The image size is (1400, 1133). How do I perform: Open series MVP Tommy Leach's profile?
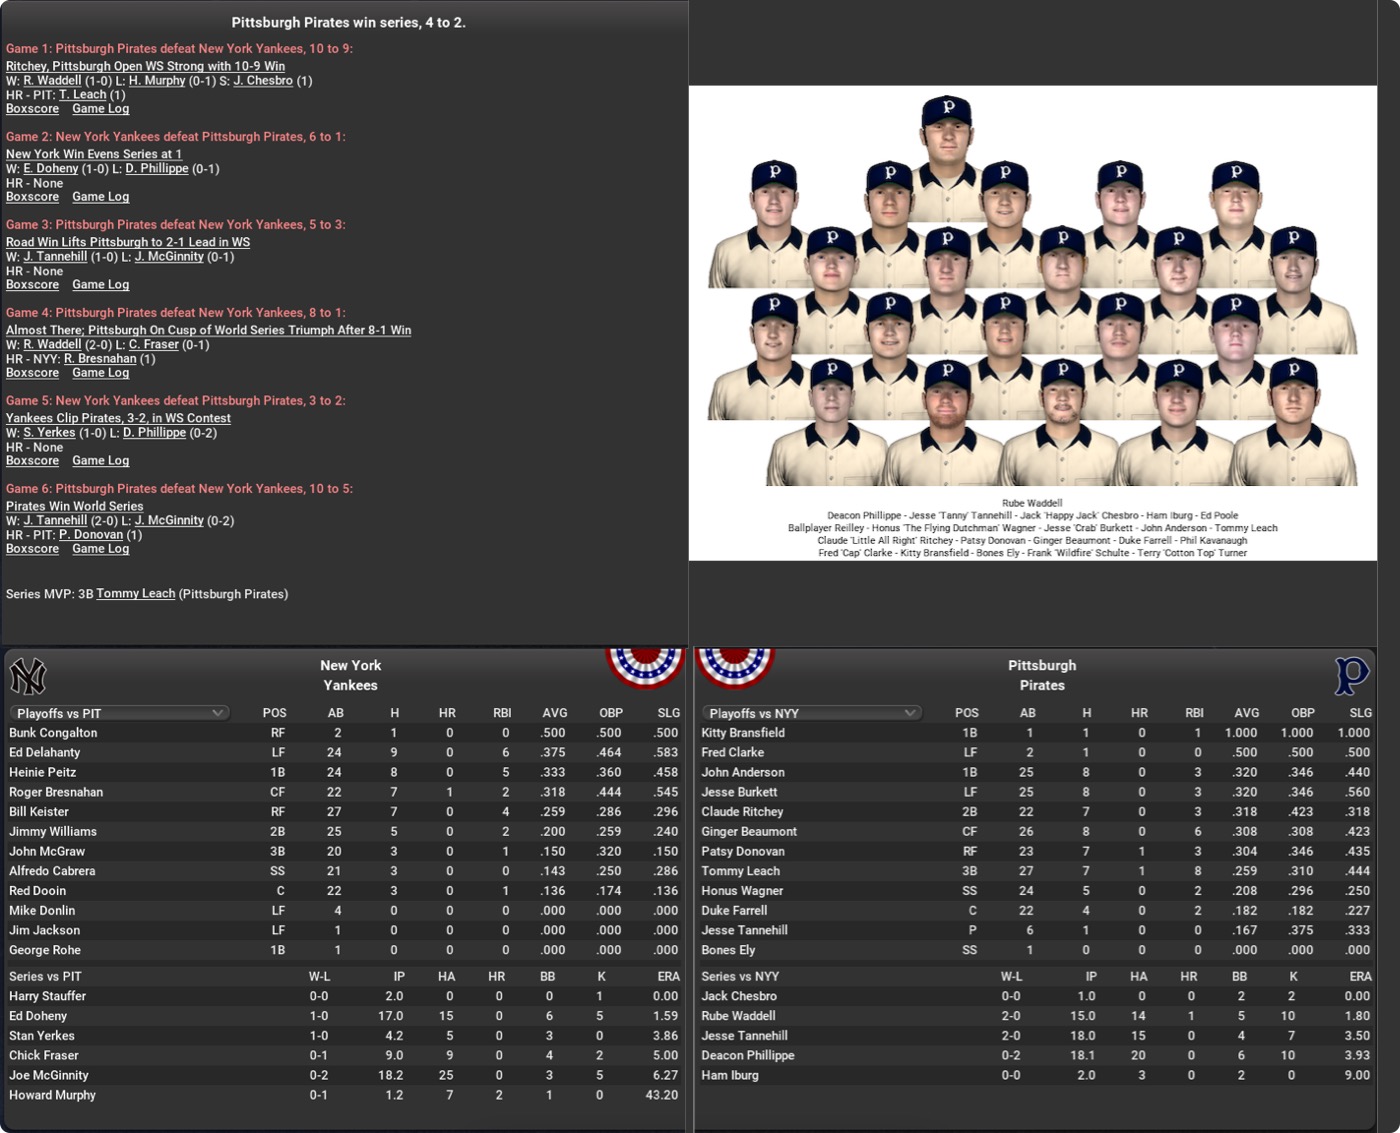135,594
